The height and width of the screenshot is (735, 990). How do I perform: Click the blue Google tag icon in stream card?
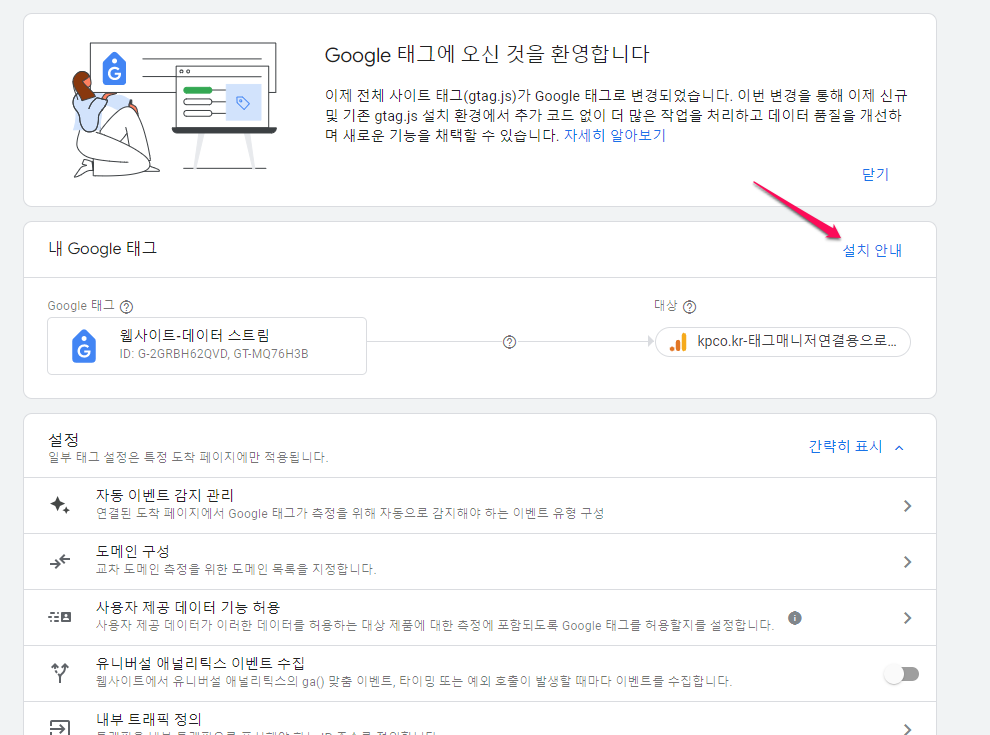coord(84,346)
